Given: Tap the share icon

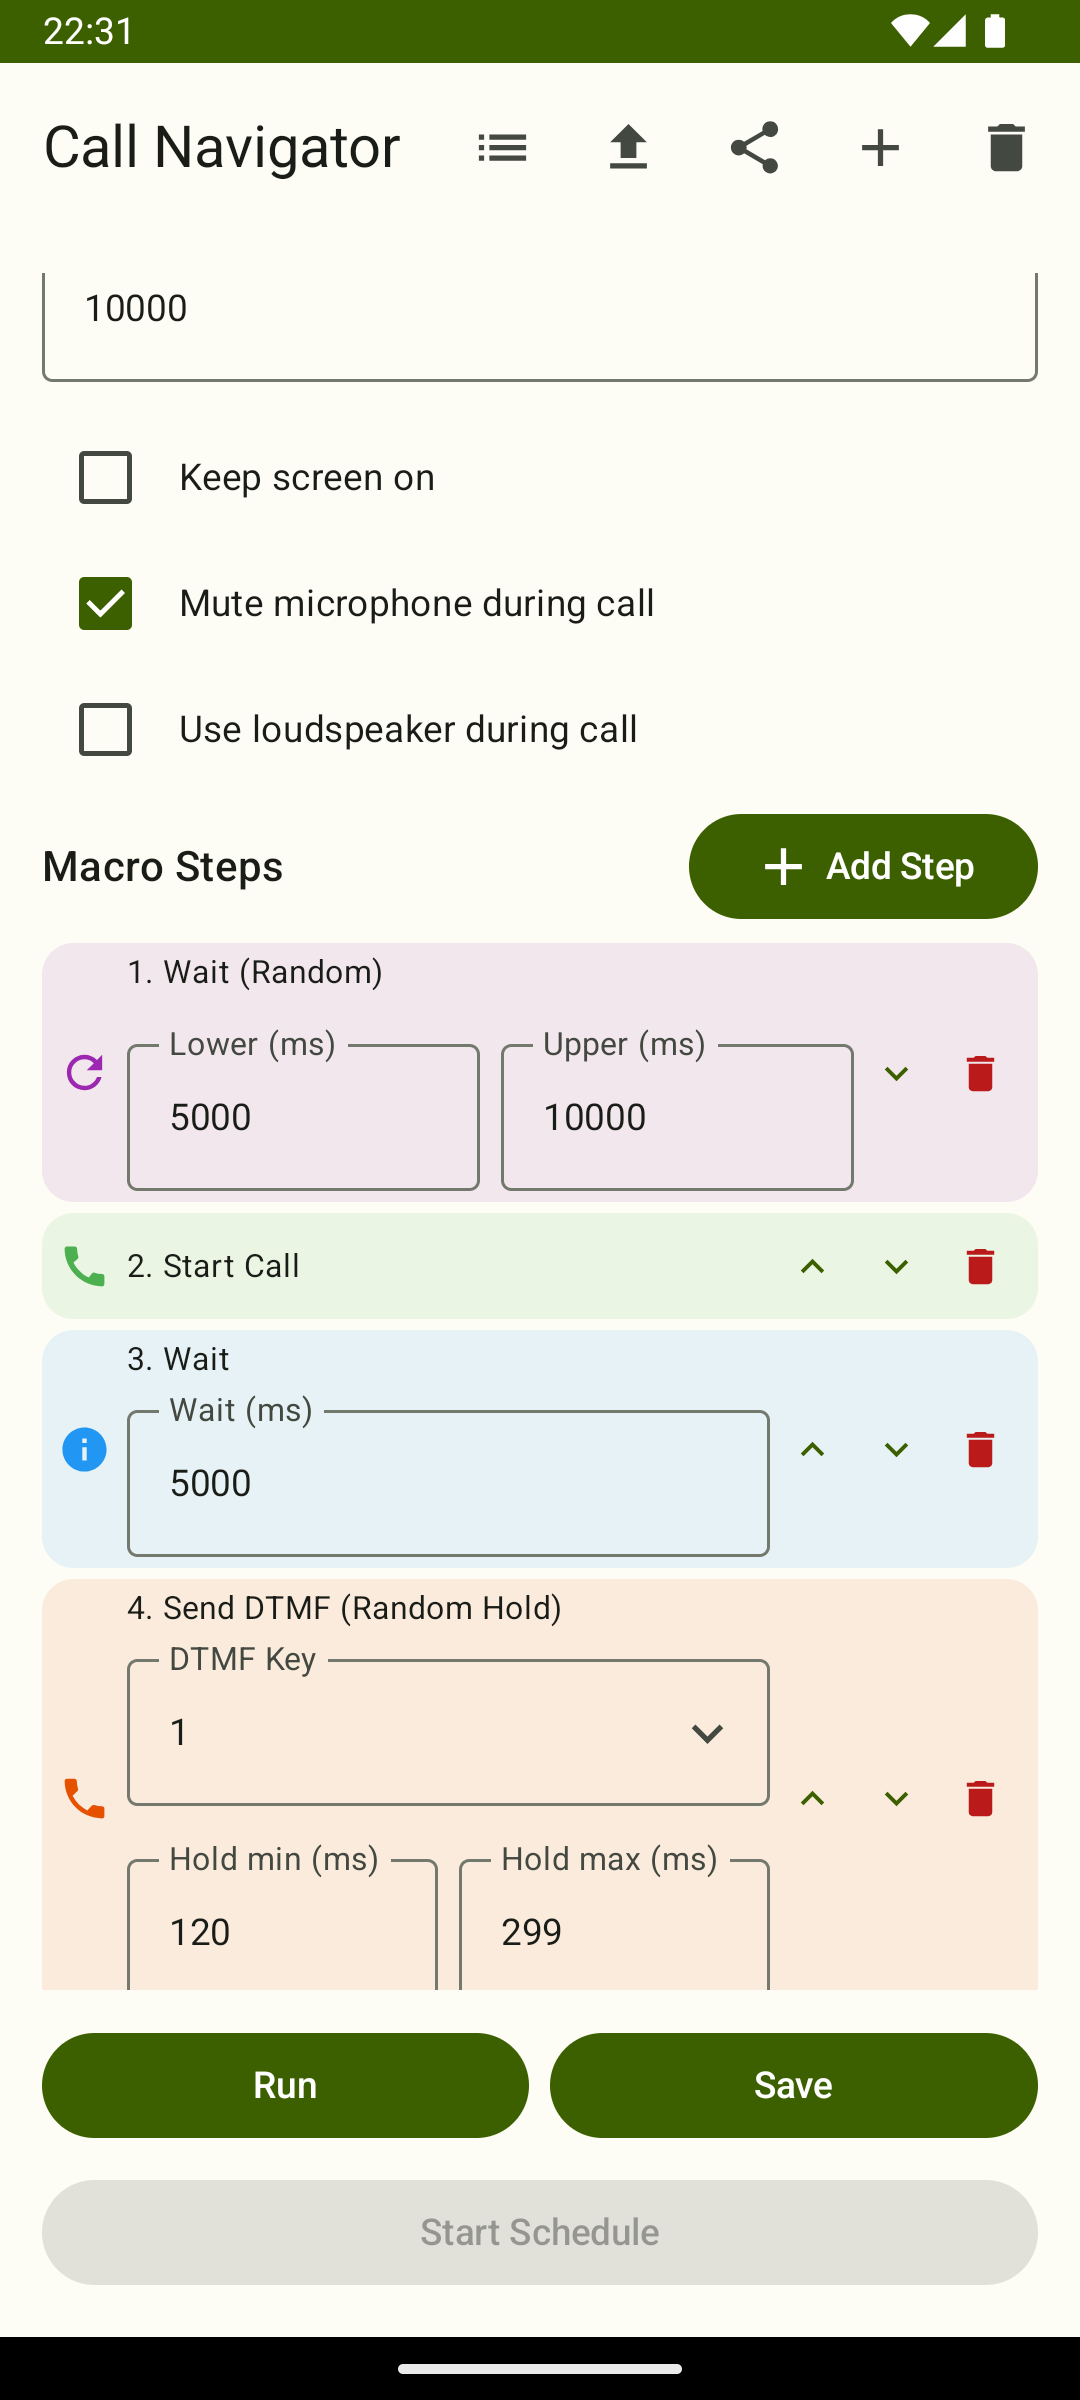Looking at the screenshot, I should [x=754, y=148].
